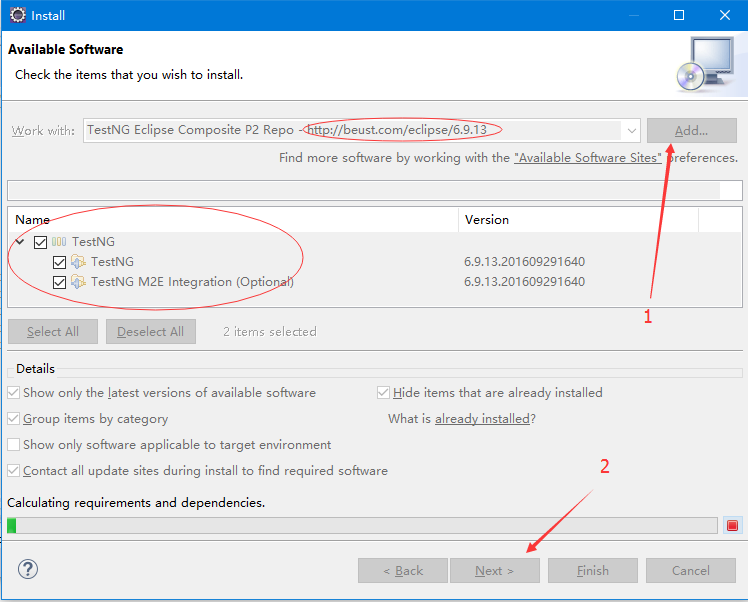The width and height of the screenshot is (748, 602).
Task: Toggle Contact all update sites during install
Action: 14,471
